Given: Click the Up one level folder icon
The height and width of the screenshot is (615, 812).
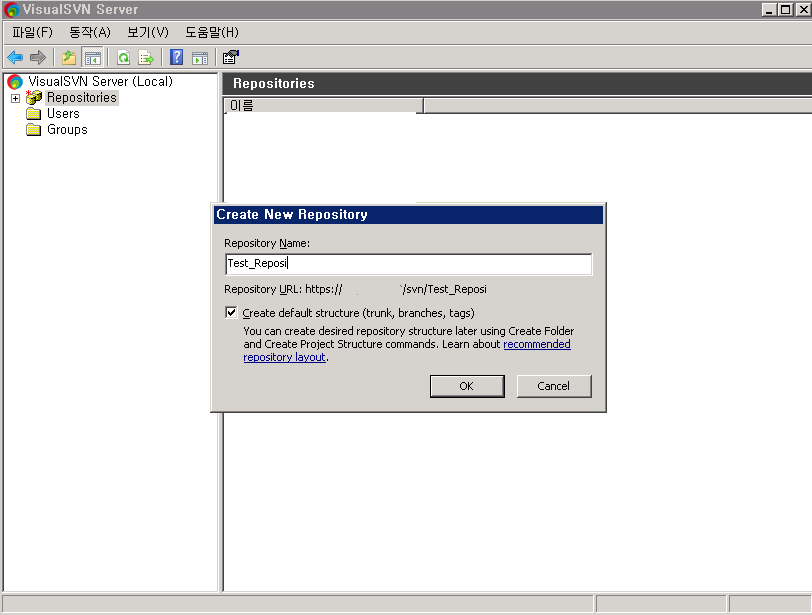Looking at the screenshot, I should click(69, 57).
